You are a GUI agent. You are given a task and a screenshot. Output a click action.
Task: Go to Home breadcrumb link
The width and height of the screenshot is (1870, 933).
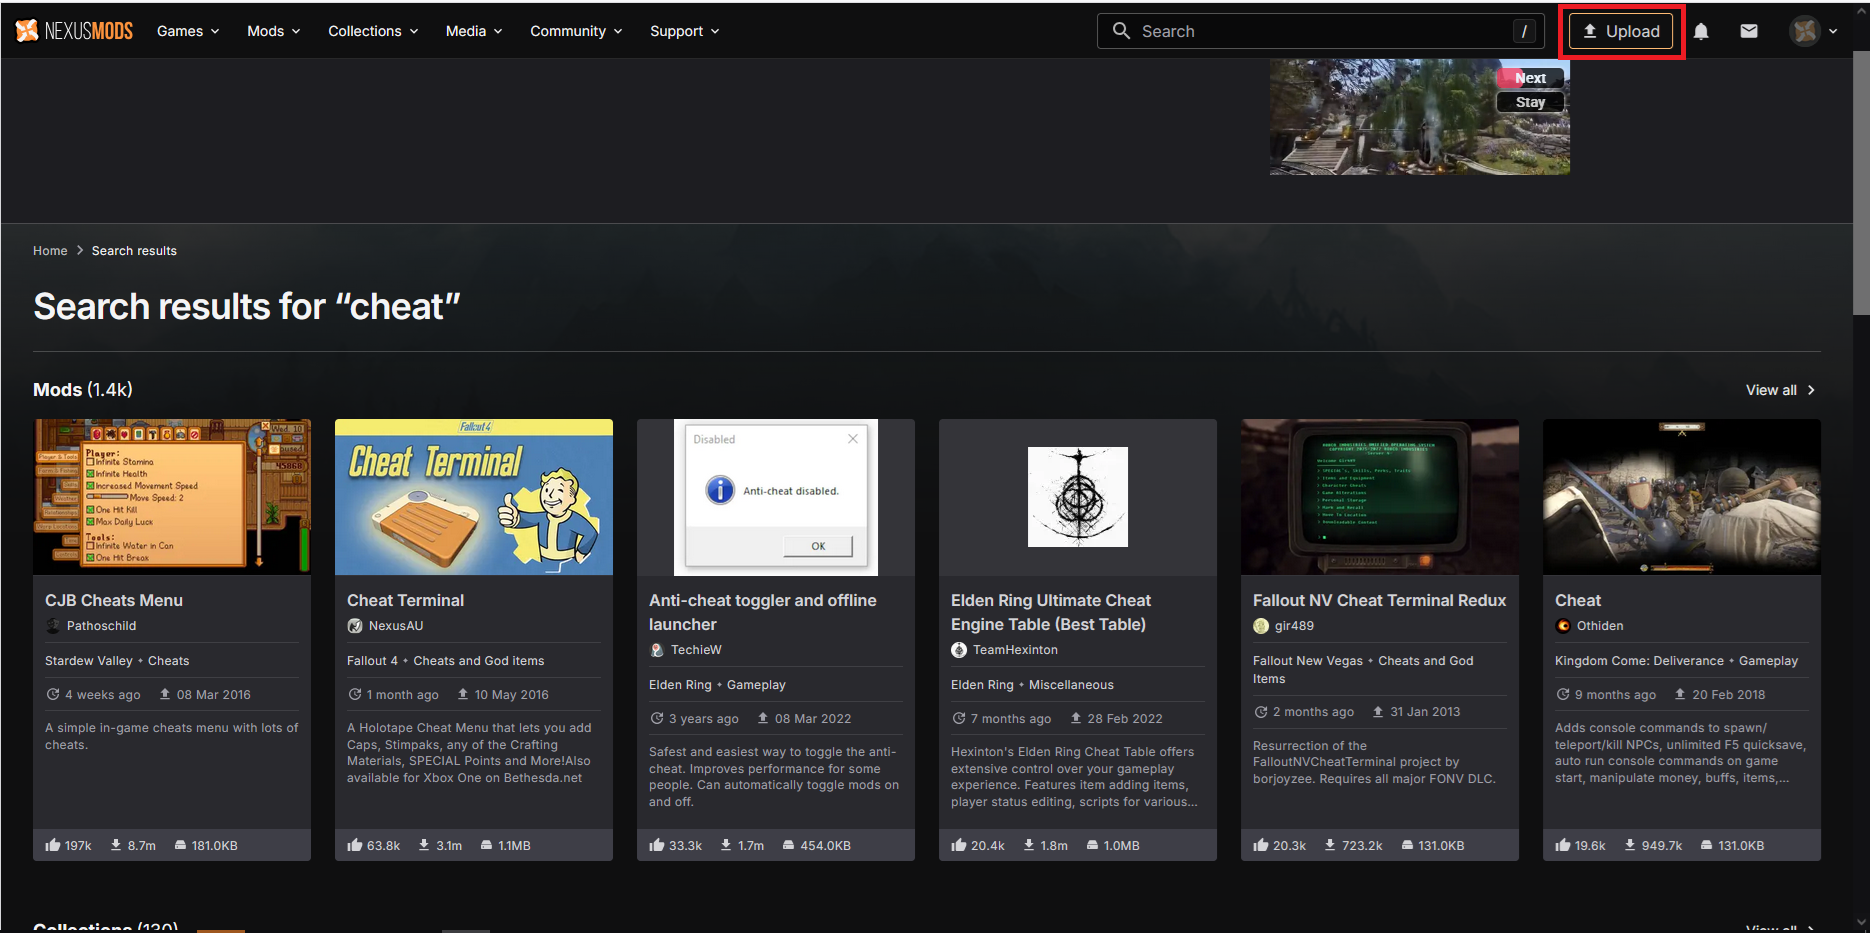[x=50, y=251]
